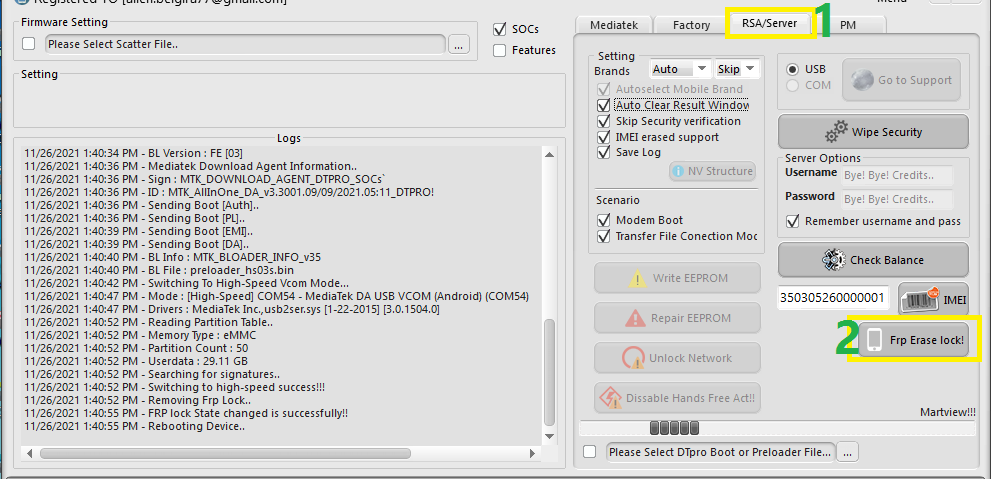Select the COM radio button
991x479 pixels.
792,85
